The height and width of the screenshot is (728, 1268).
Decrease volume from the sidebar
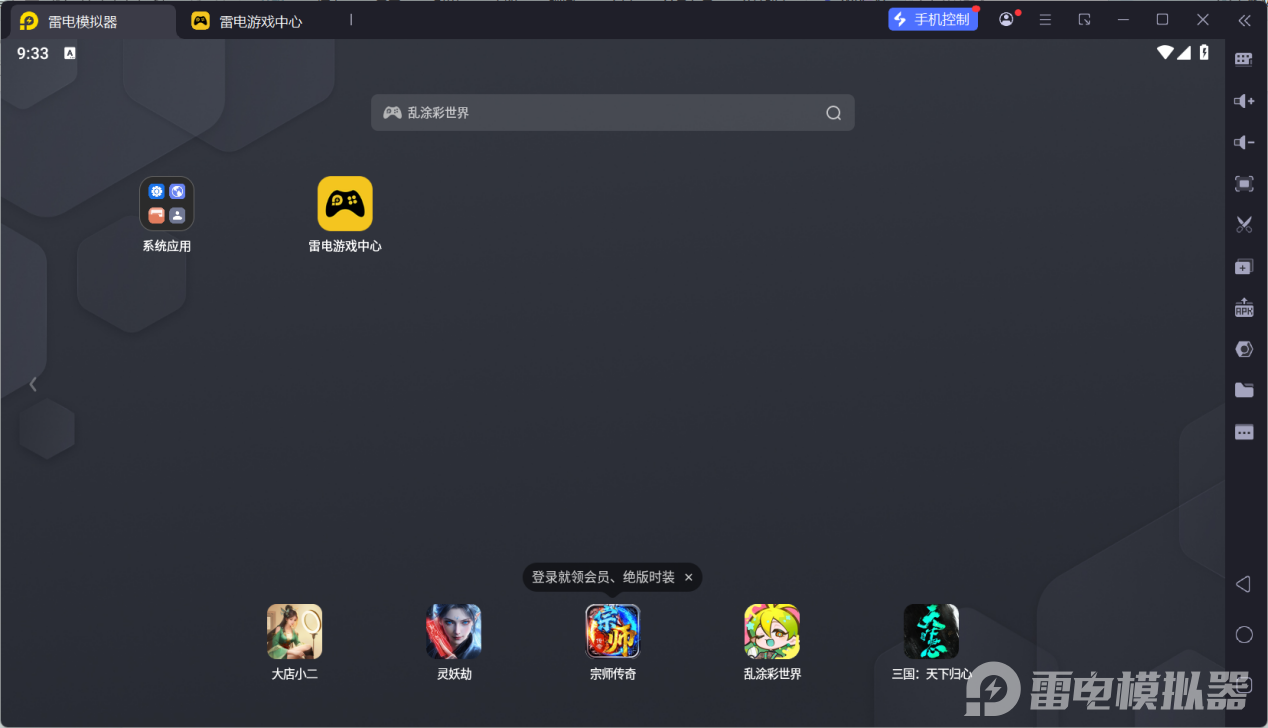(x=1244, y=142)
